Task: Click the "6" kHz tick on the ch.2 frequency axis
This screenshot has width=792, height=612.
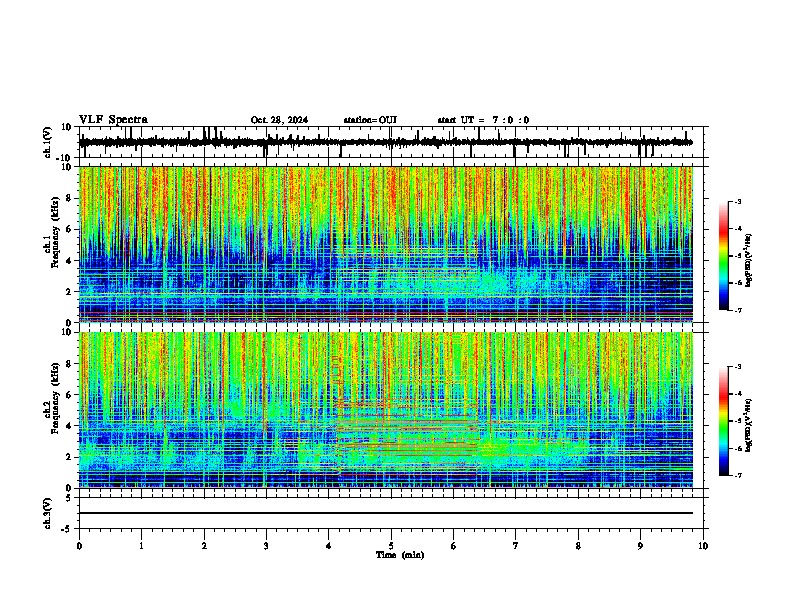Action: tap(69, 395)
